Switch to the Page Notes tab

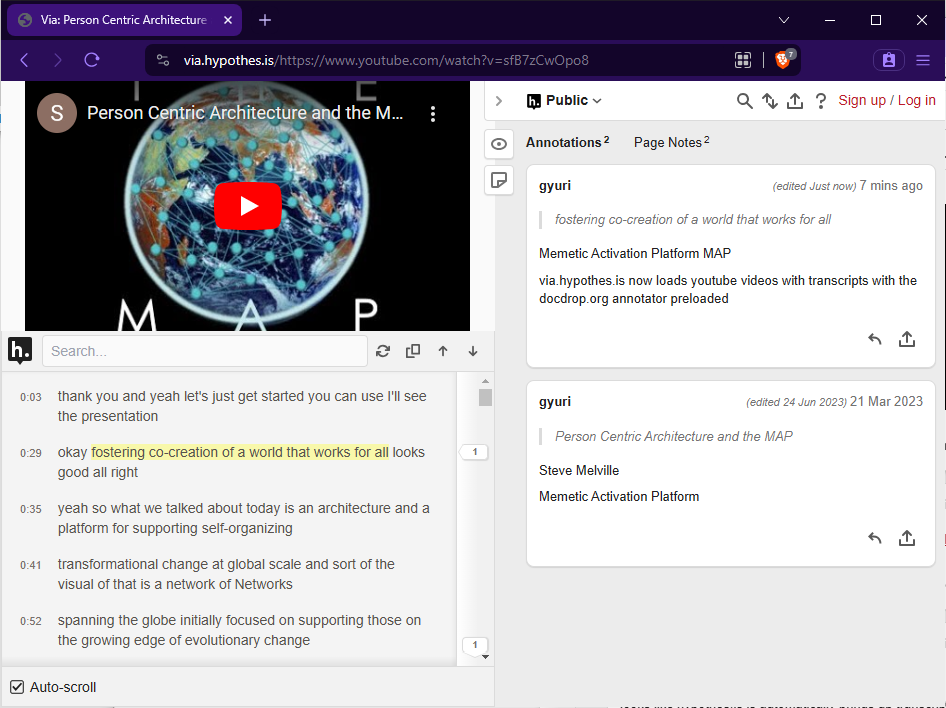[x=671, y=142]
